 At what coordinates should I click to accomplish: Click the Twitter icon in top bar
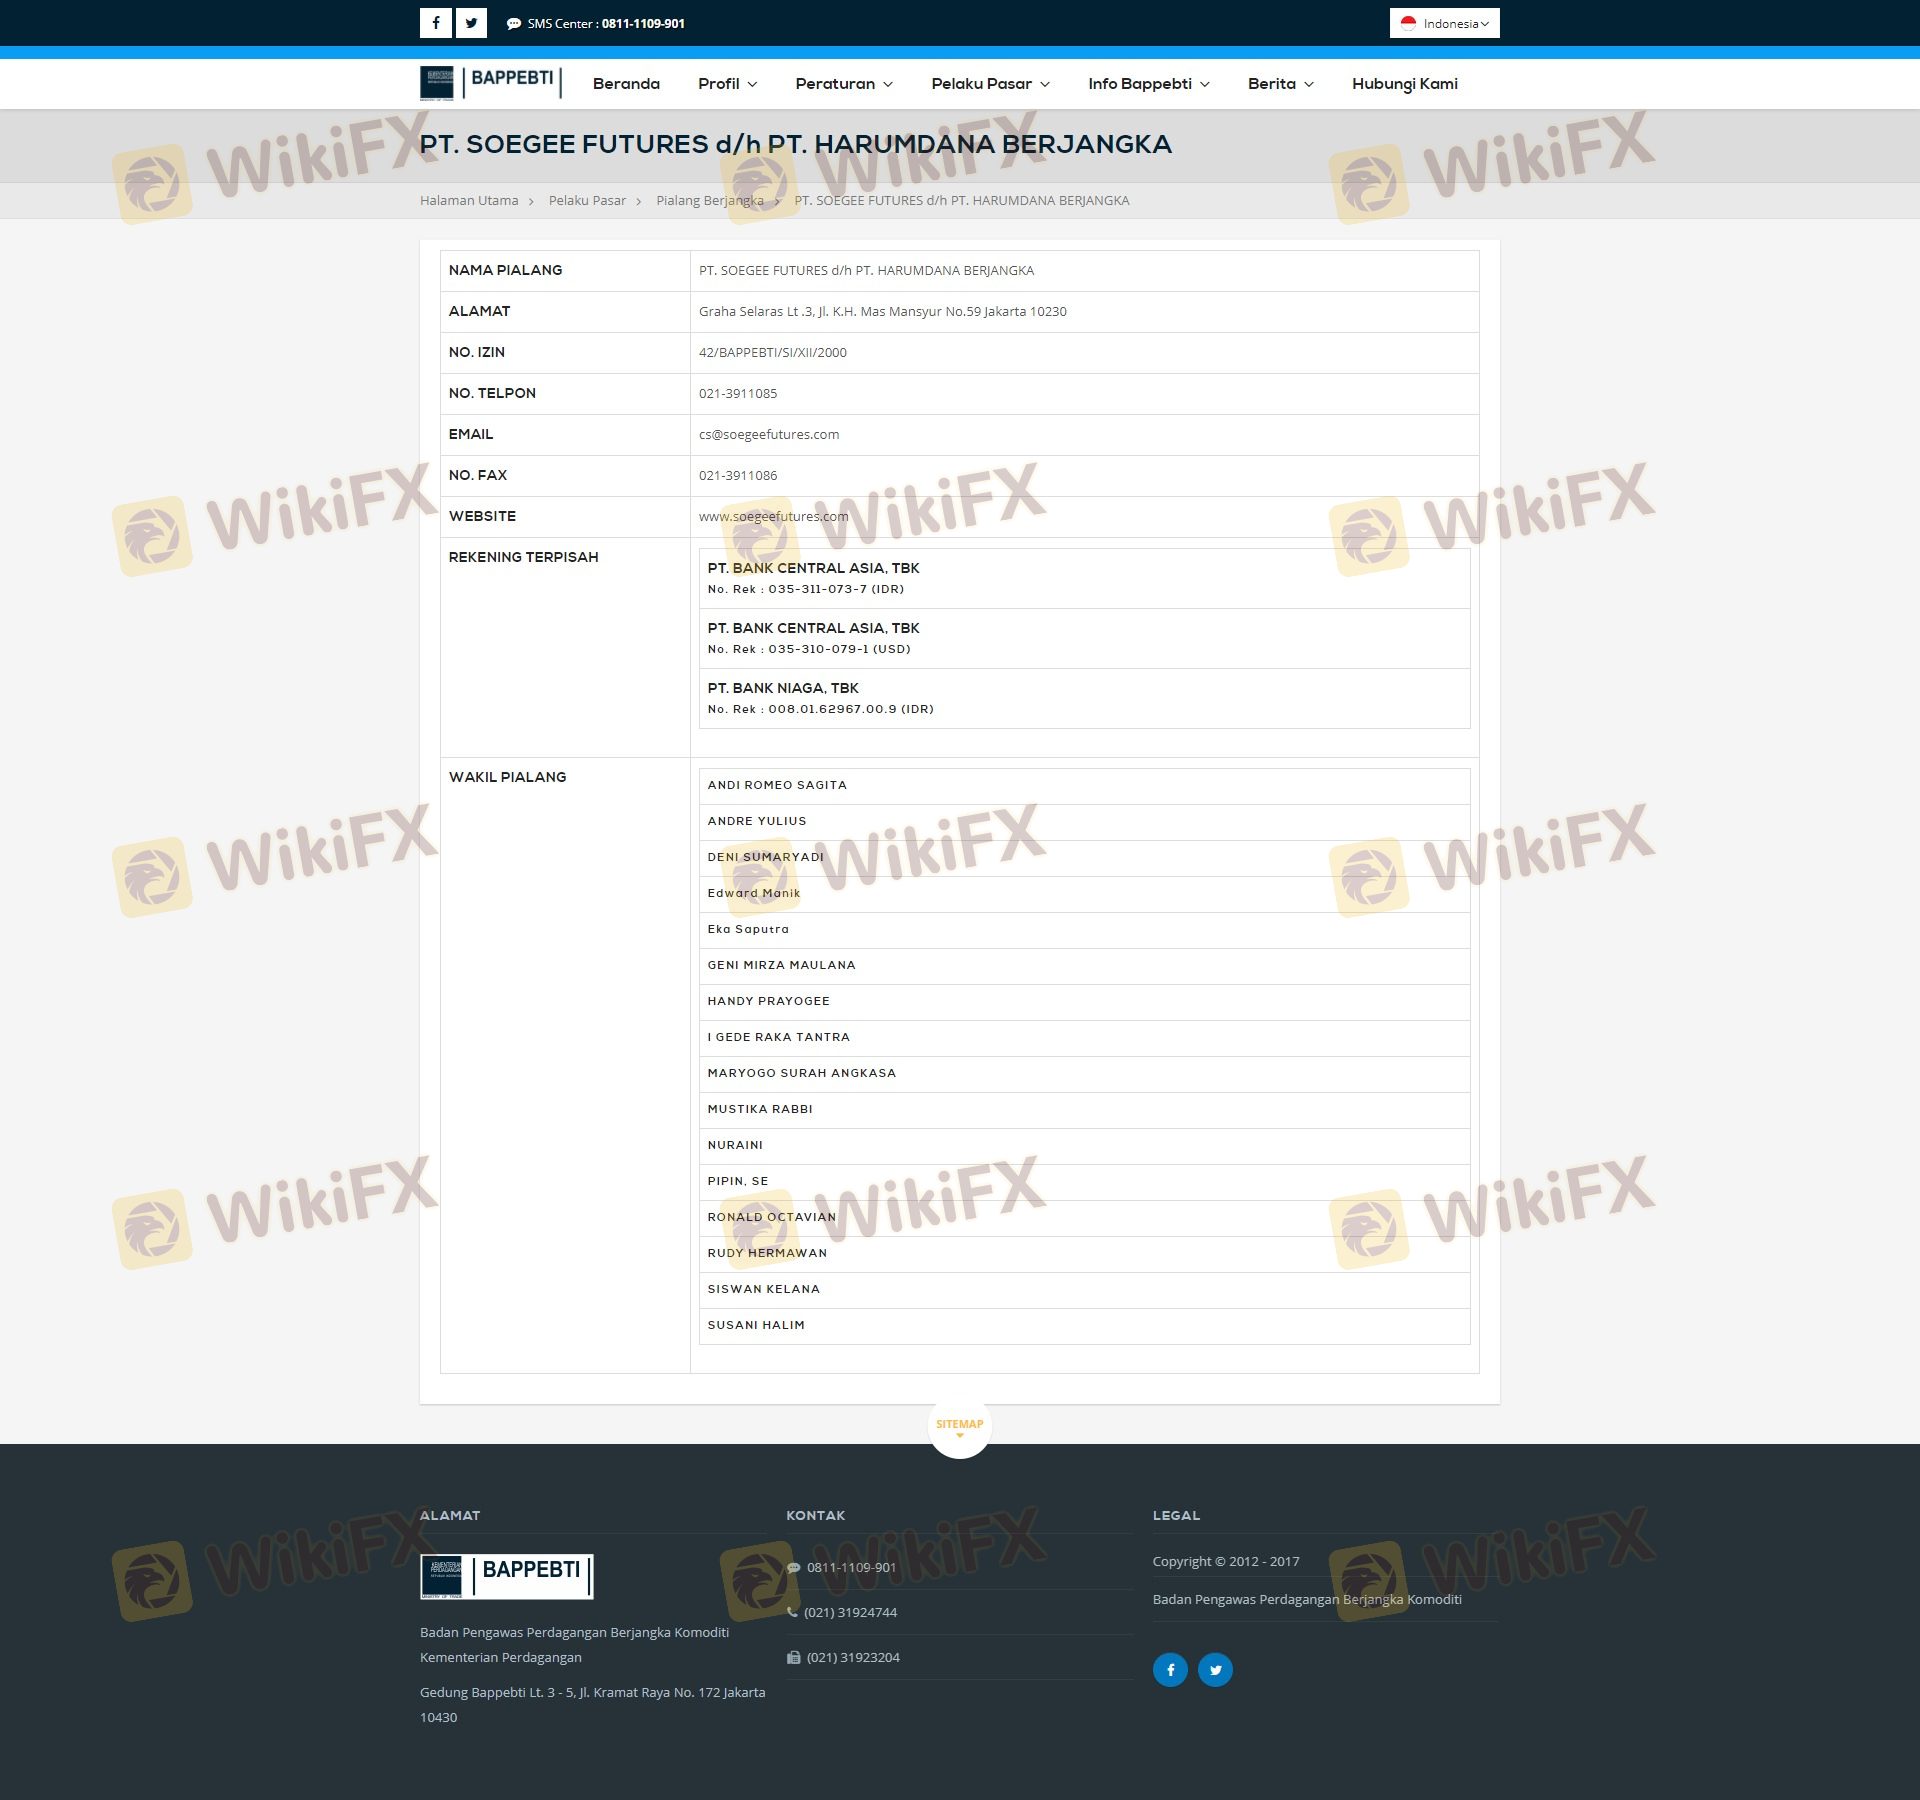click(x=471, y=23)
